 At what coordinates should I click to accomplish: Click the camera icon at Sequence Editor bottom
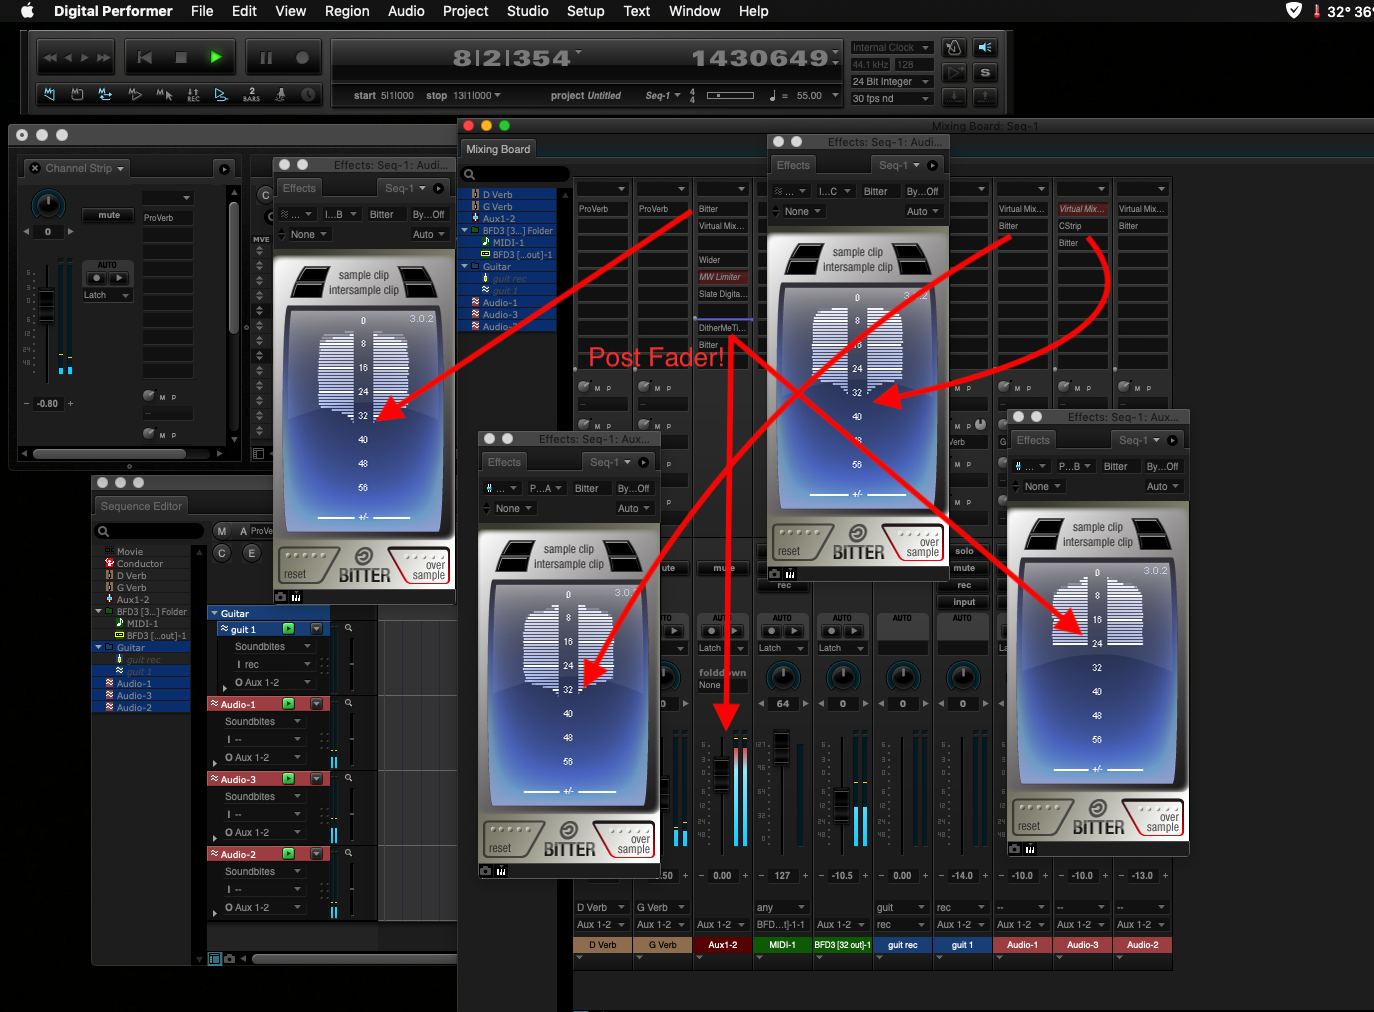click(x=229, y=959)
